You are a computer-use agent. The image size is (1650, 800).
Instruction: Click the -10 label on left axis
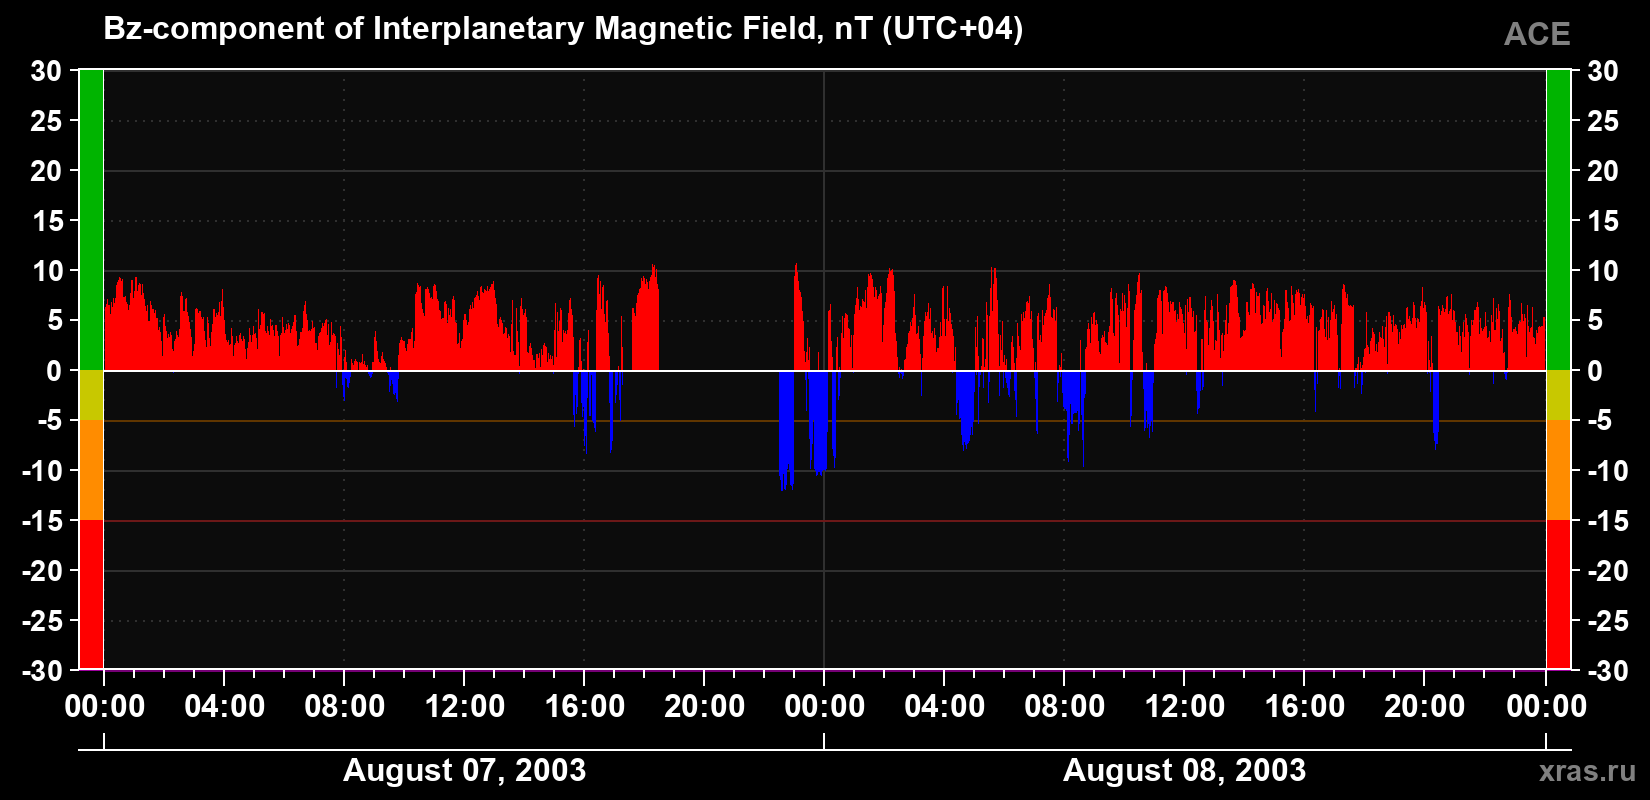click(42, 471)
